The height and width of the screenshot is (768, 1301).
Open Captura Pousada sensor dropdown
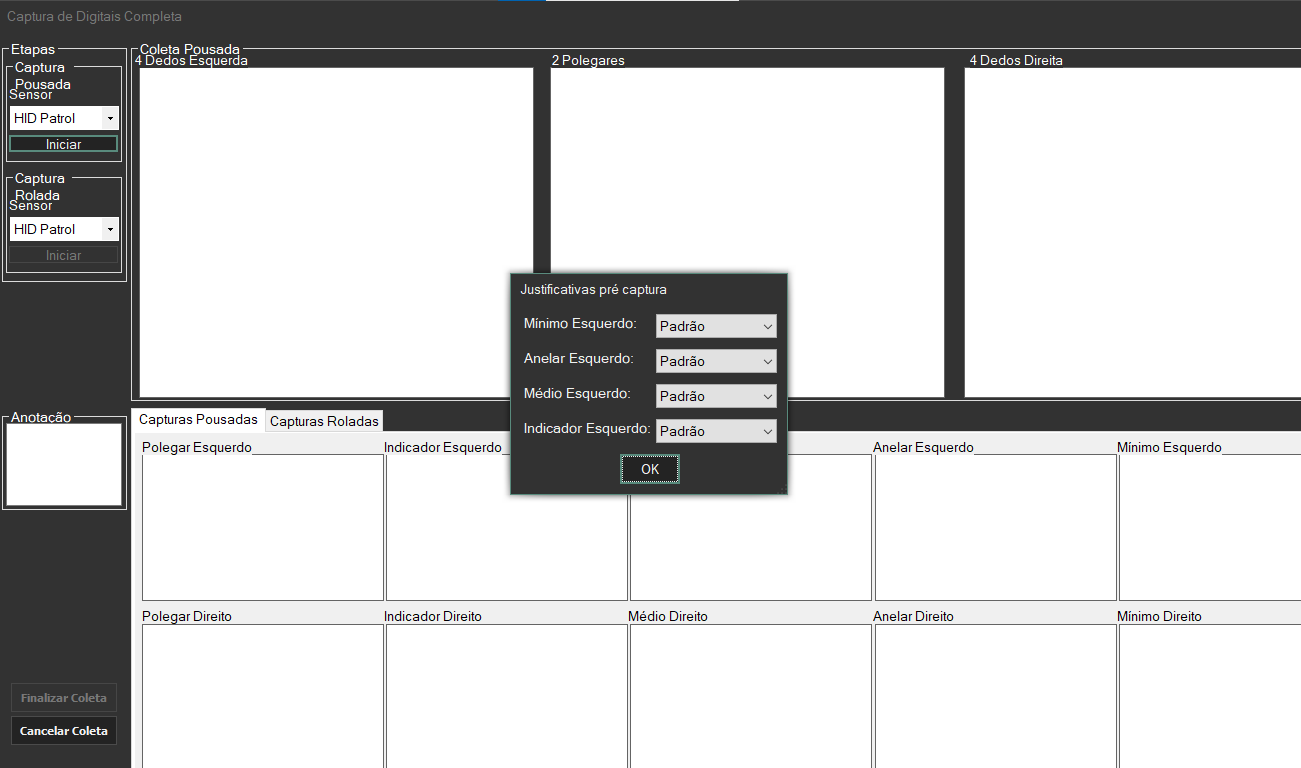tap(64, 118)
